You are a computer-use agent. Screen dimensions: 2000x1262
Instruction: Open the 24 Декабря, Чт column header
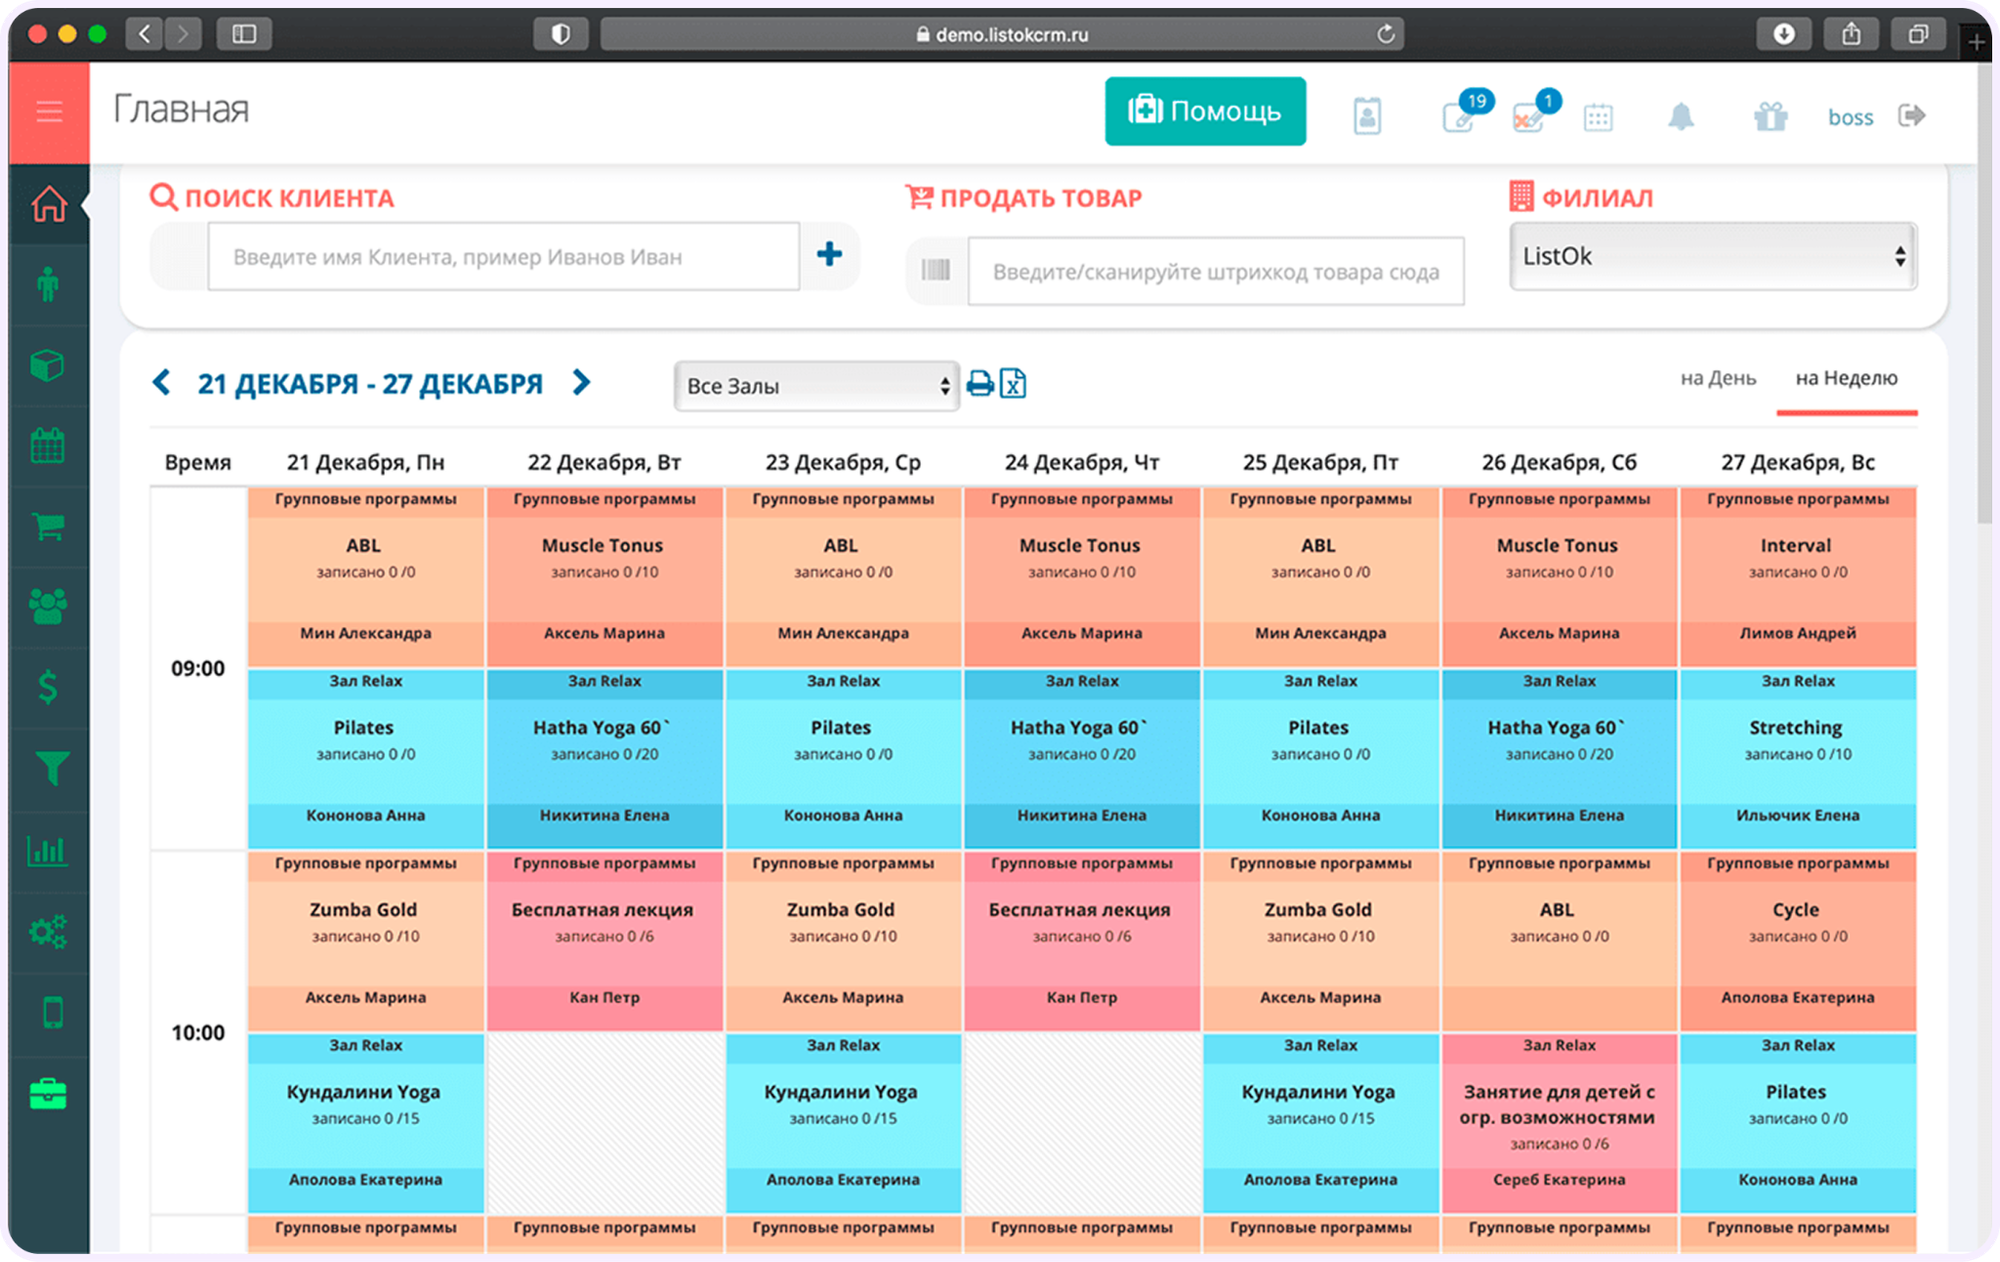tap(1082, 462)
